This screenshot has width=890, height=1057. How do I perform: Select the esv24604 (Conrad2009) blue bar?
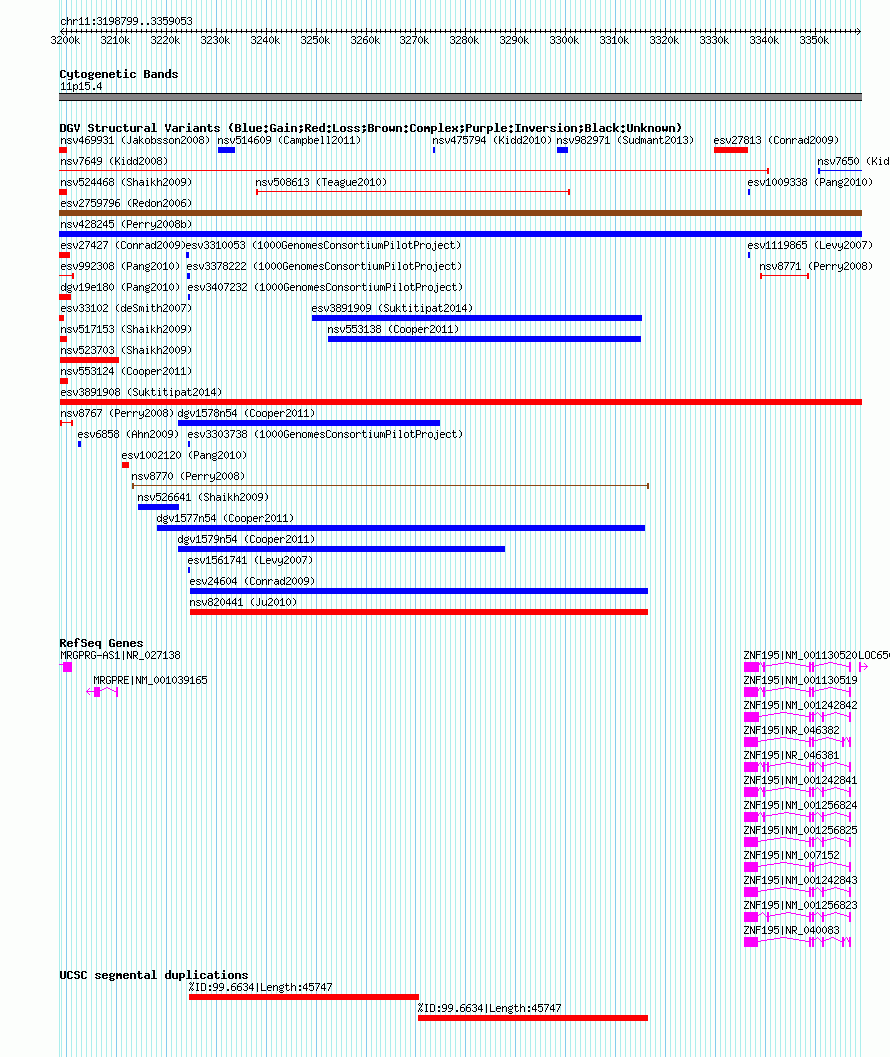[x=419, y=591]
